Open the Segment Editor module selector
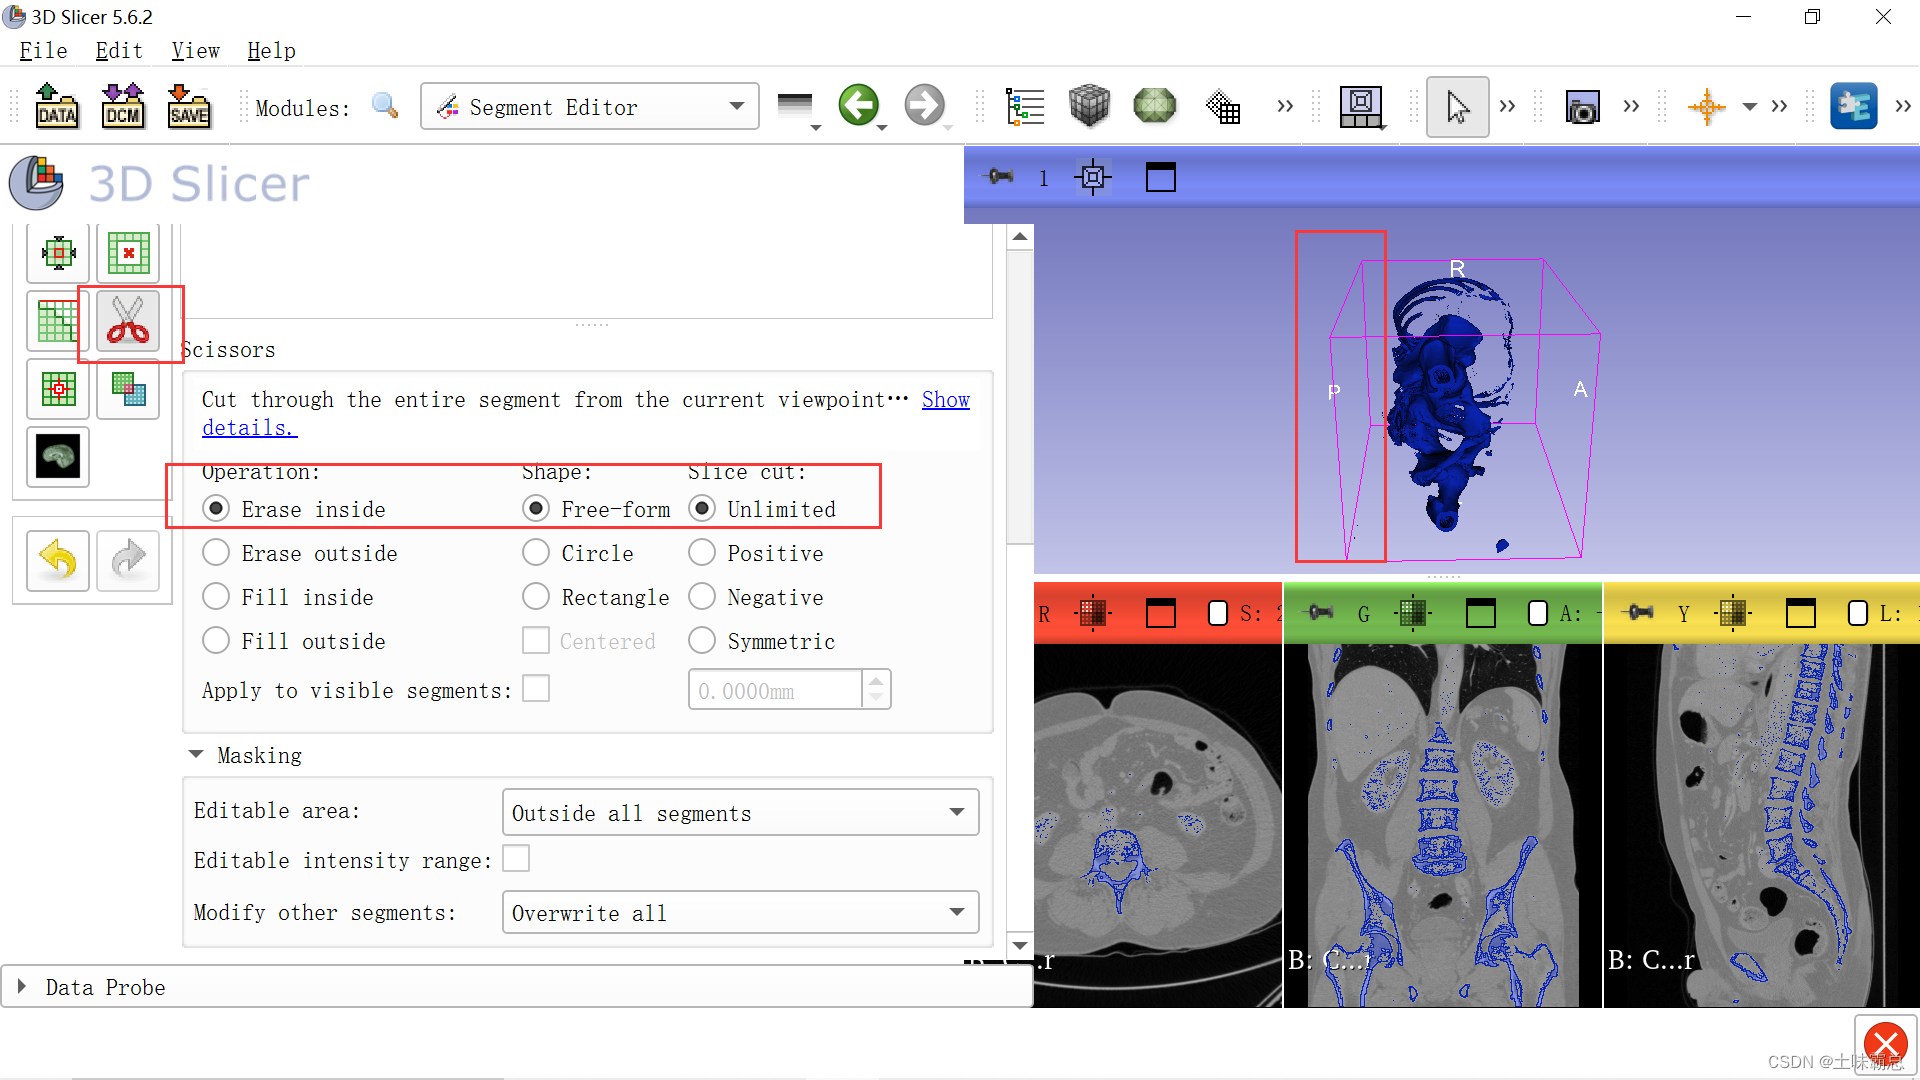Screen dimensions: 1920x1080 (590, 107)
